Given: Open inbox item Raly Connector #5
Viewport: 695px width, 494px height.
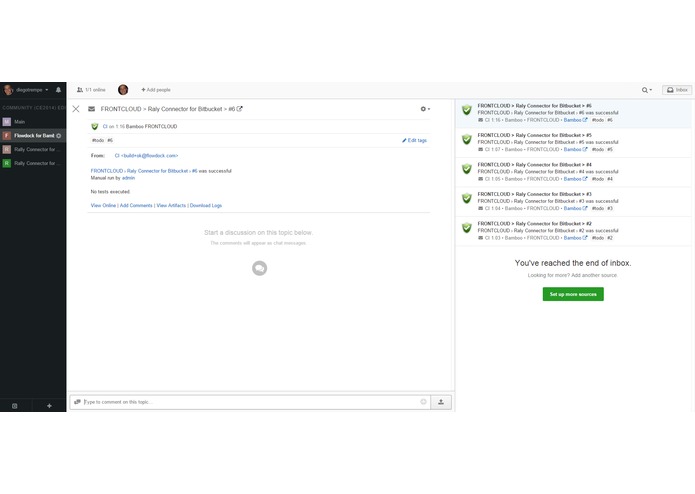Looking at the screenshot, I should [x=574, y=143].
